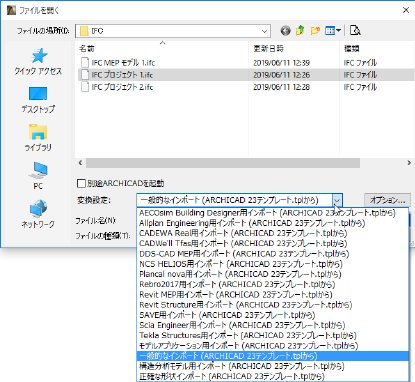
Task: Choose highlighted 一般的なインポート list option
Action: click(x=273, y=356)
